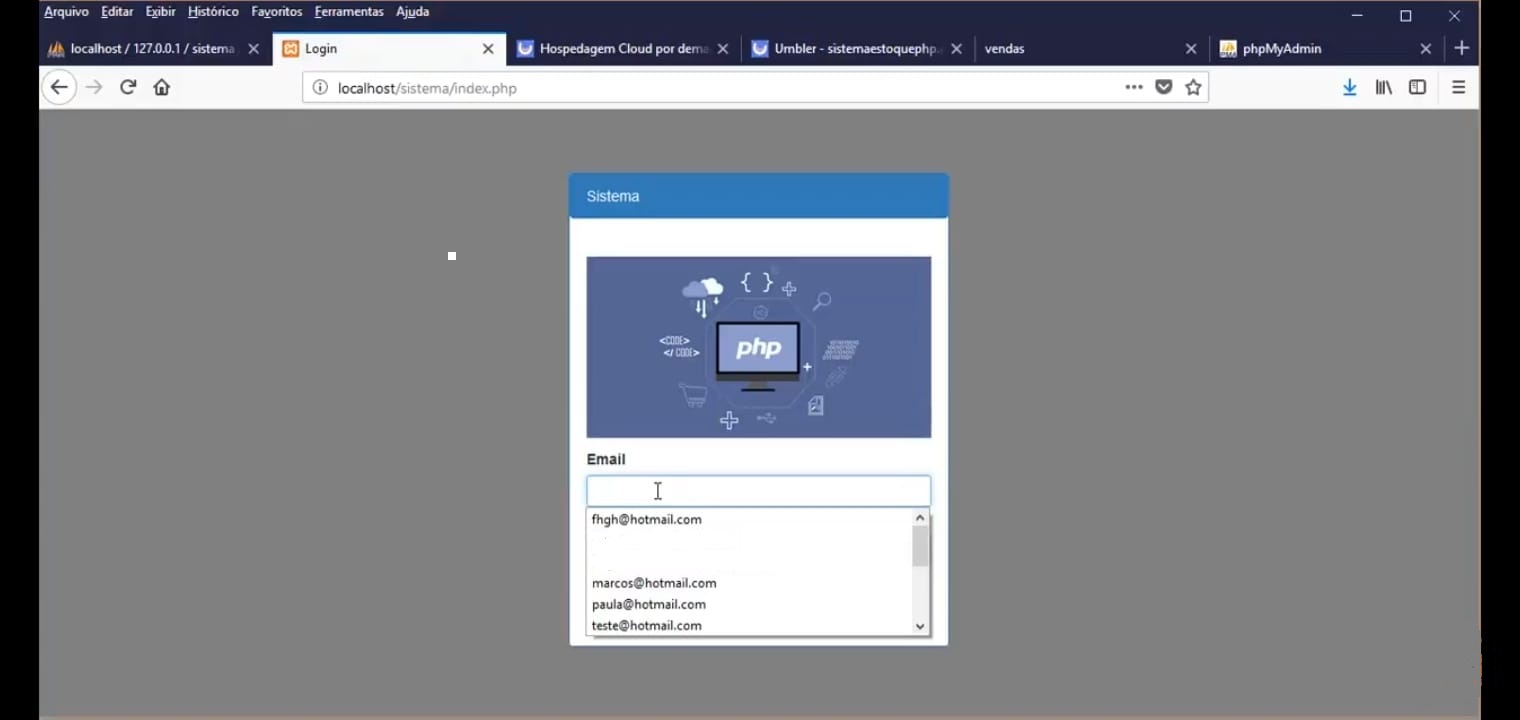The height and width of the screenshot is (720, 1520).
Task: Go back to the previous page
Action: point(59,87)
